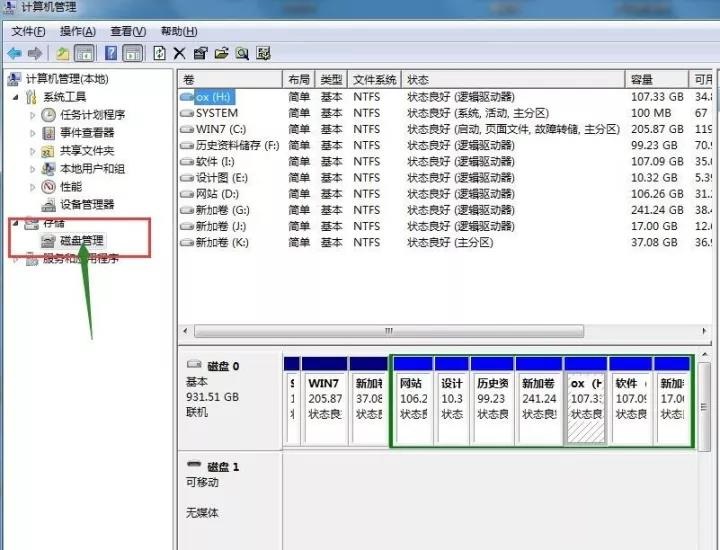This screenshot has width=720, height=550.
Task: Click the magnifier search toolbar icon
Action: coord(242,53)
